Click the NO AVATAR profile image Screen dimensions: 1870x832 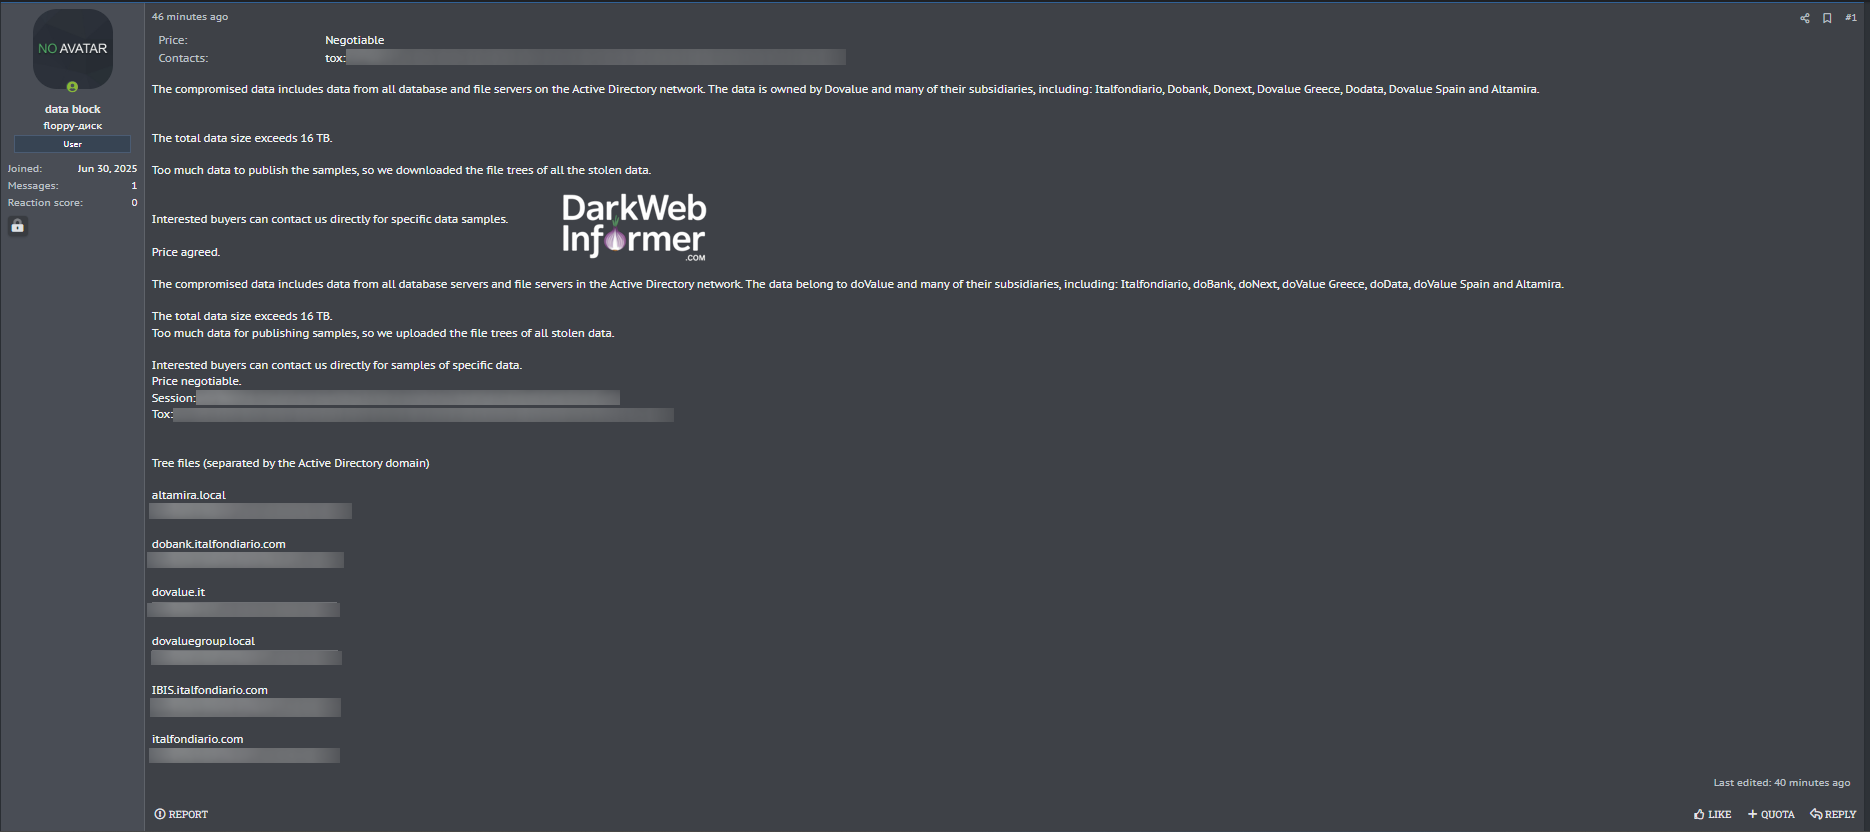(x=72, y=48)
